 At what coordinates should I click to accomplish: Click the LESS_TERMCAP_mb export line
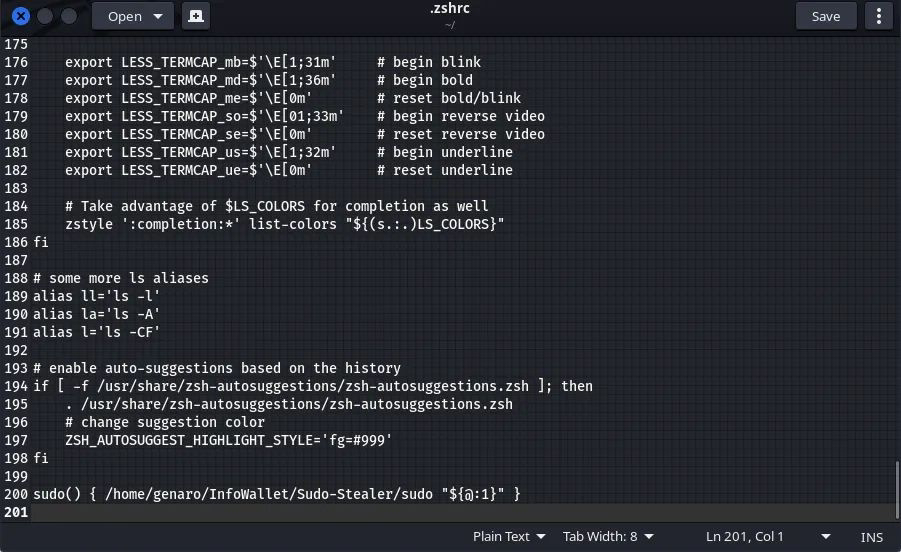coord(273,62)
